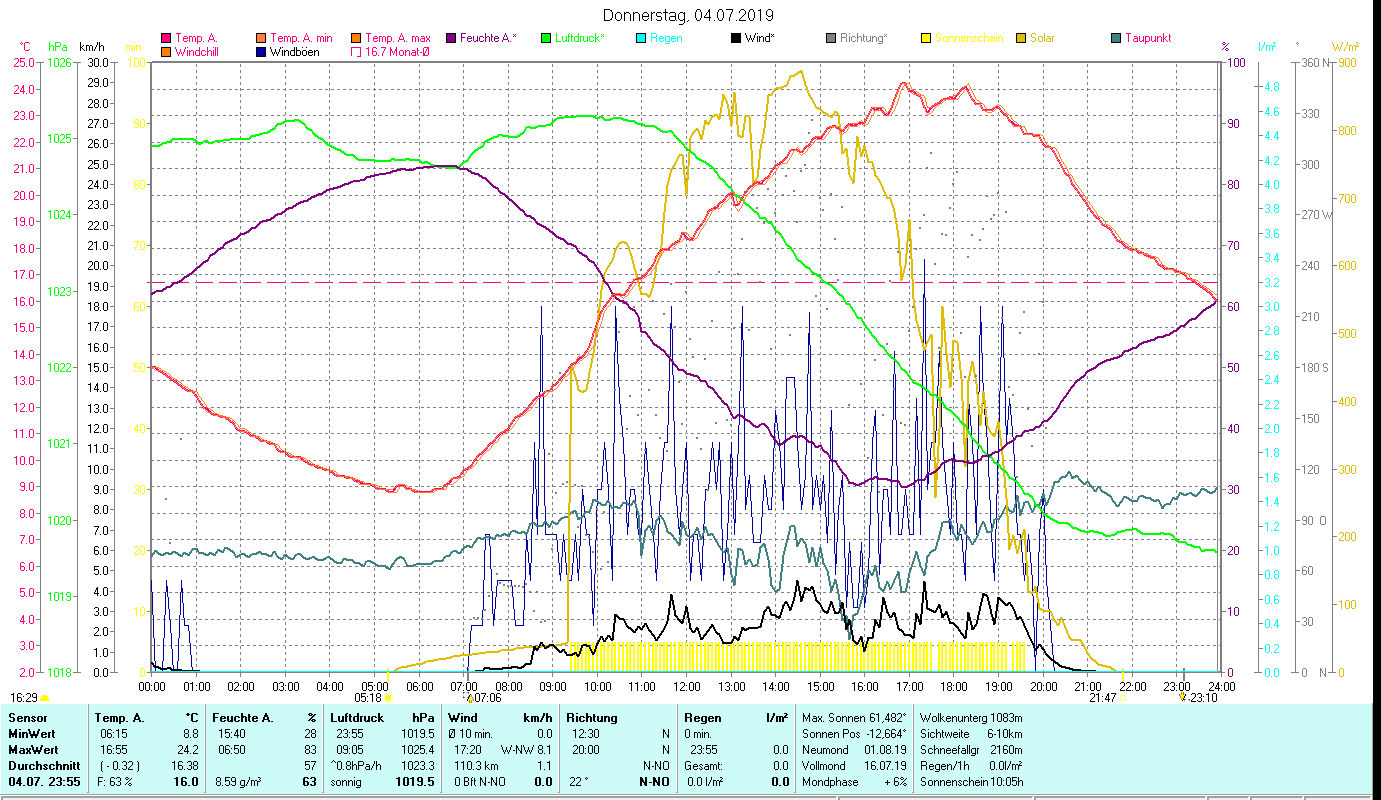1381x800 pixels.
Task: Click the average pressure value 1023.3
Action: coord(417,764)
